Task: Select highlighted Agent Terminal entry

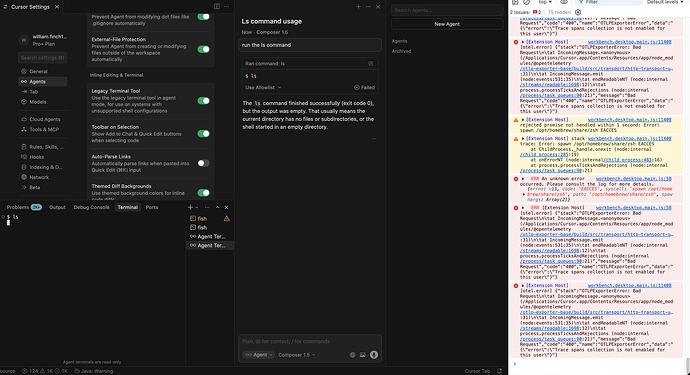Action: [x=210, y=246]
